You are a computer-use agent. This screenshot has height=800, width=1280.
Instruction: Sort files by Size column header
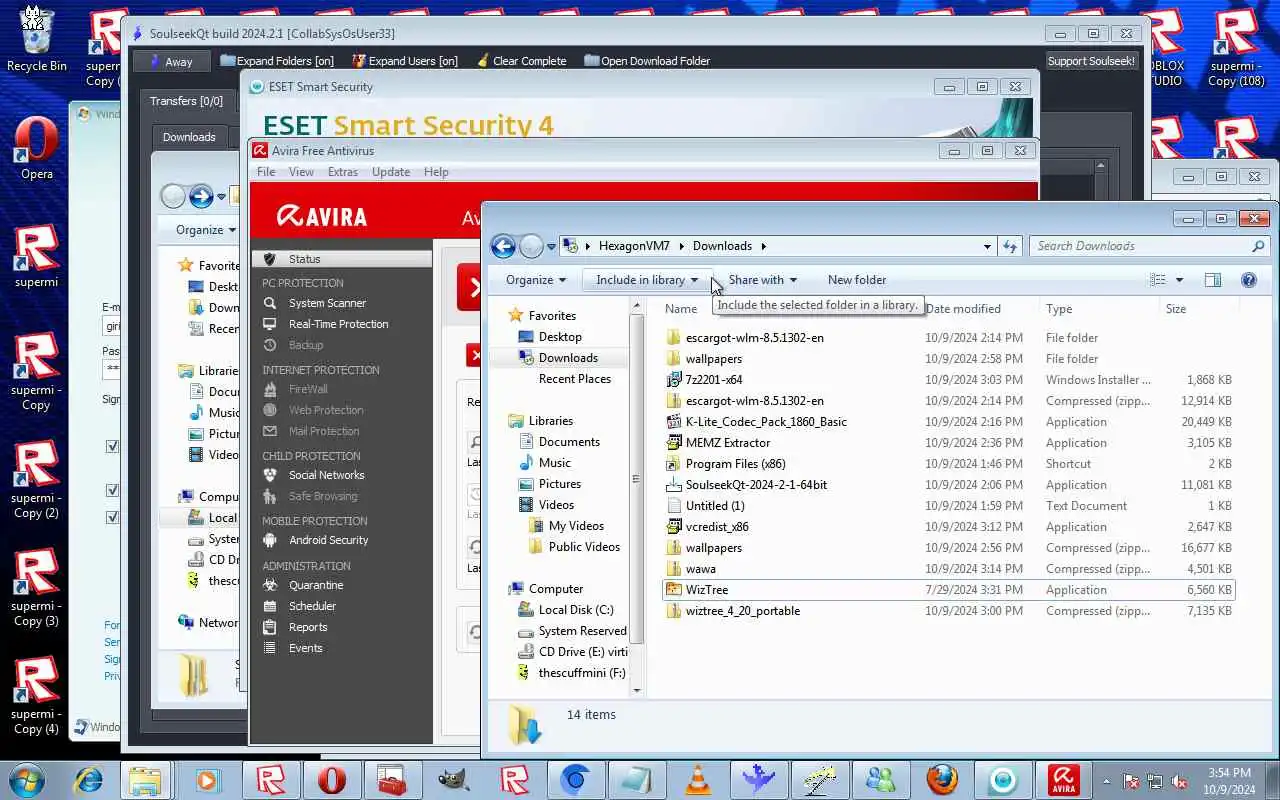point(1199,309)
